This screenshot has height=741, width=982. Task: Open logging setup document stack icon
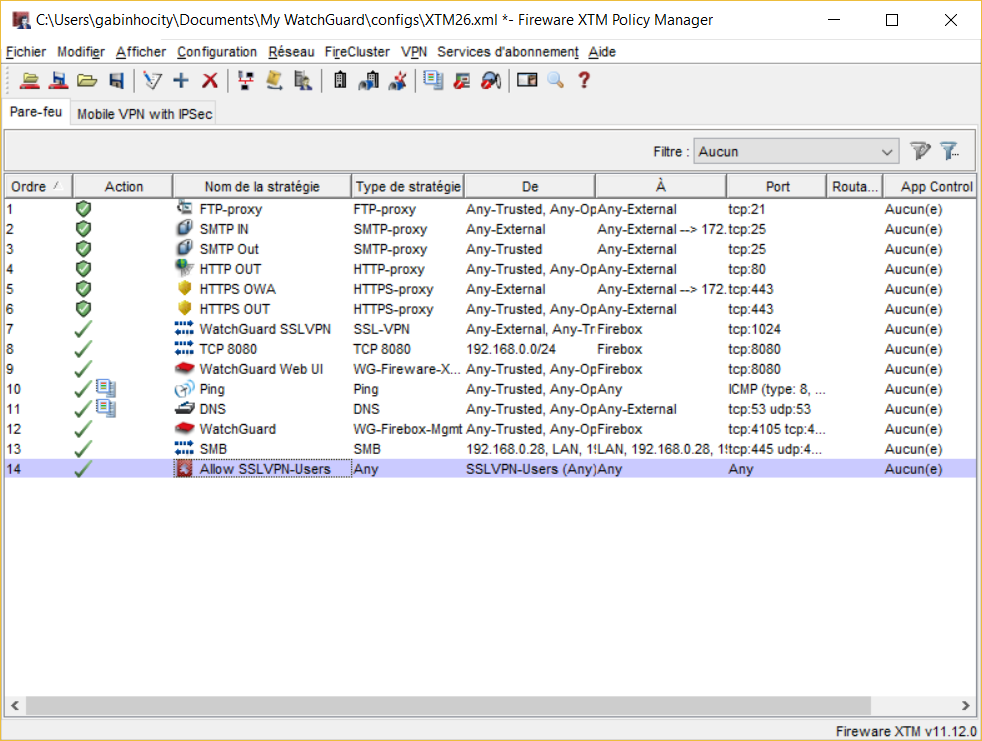point(433,80)
